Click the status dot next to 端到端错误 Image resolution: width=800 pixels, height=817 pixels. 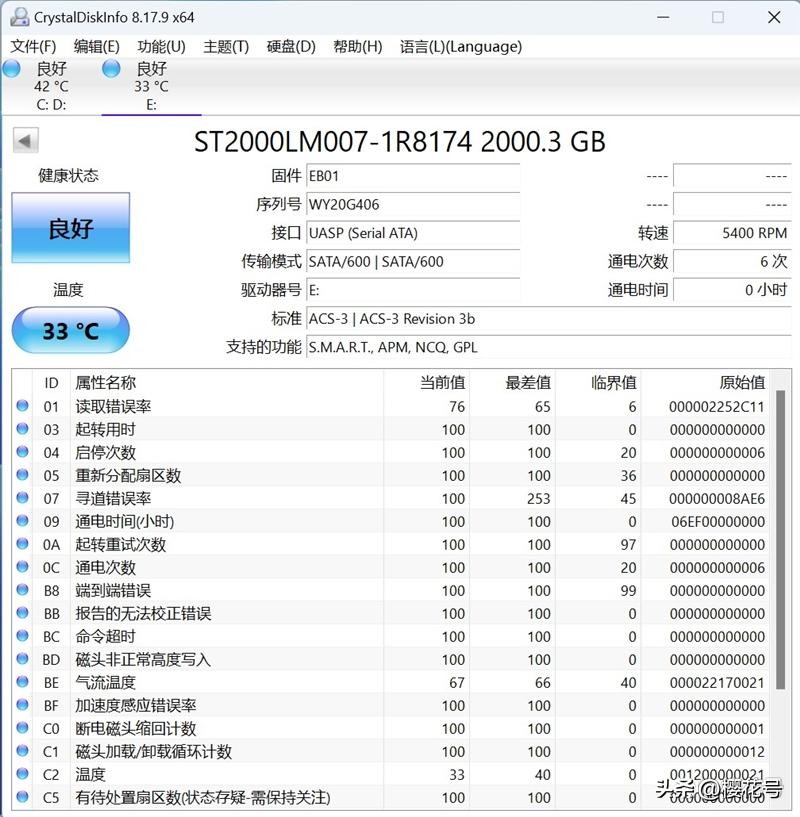click(22, 590)
